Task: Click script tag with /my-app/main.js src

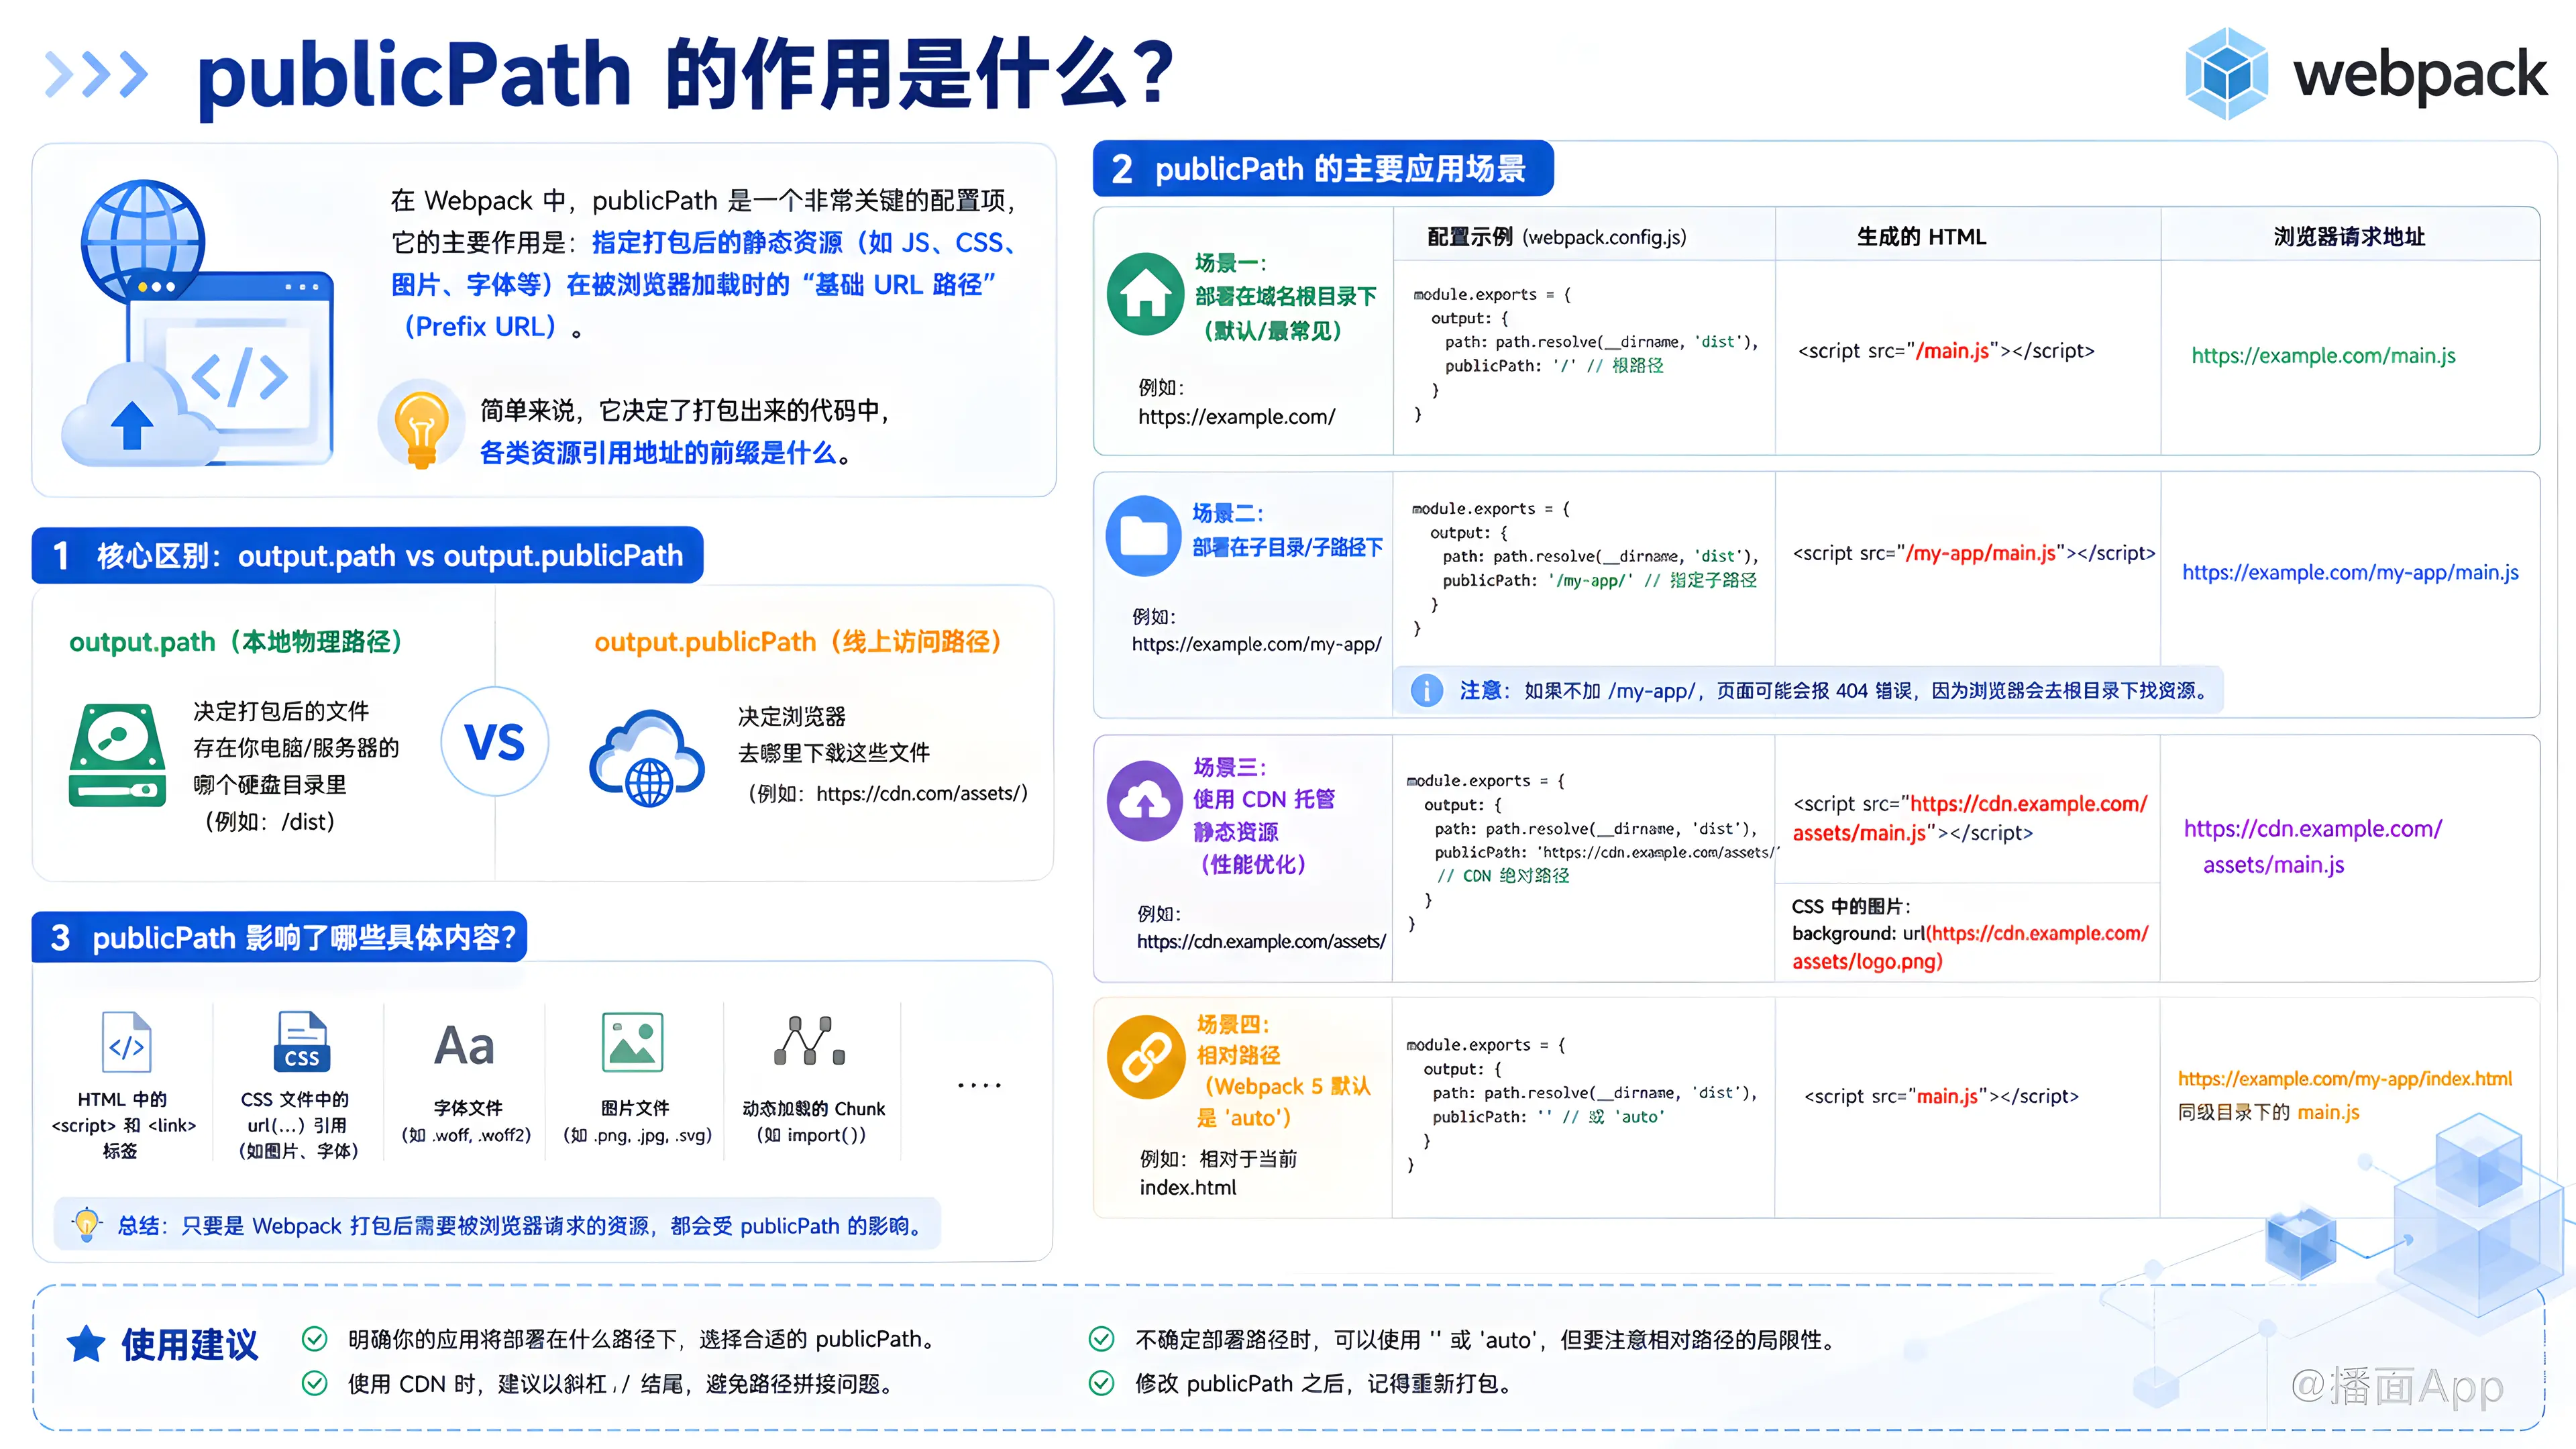Action: [x=1974, y=553]
